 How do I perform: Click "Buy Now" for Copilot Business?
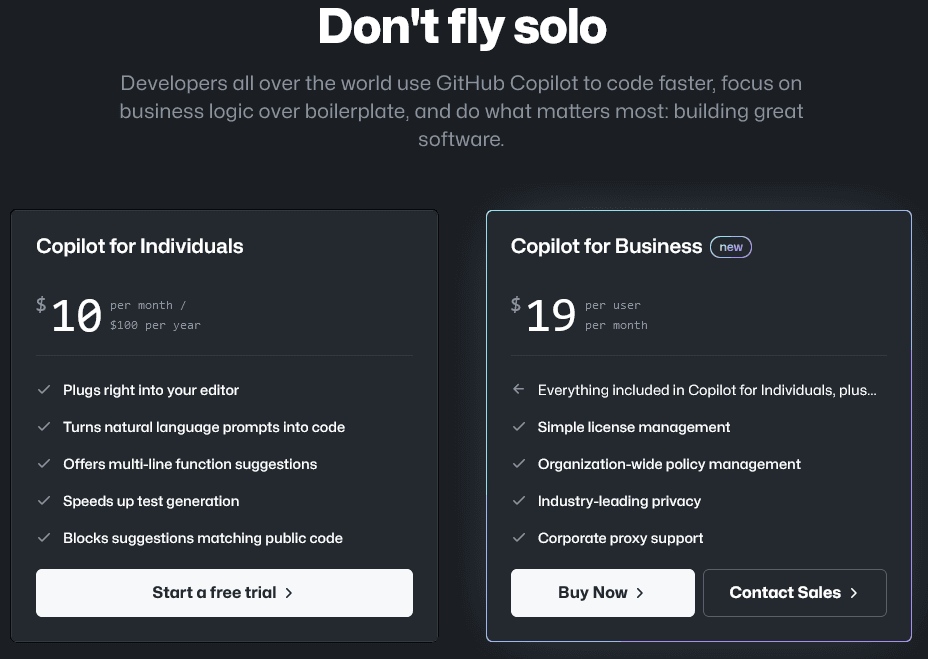point(602,592)
